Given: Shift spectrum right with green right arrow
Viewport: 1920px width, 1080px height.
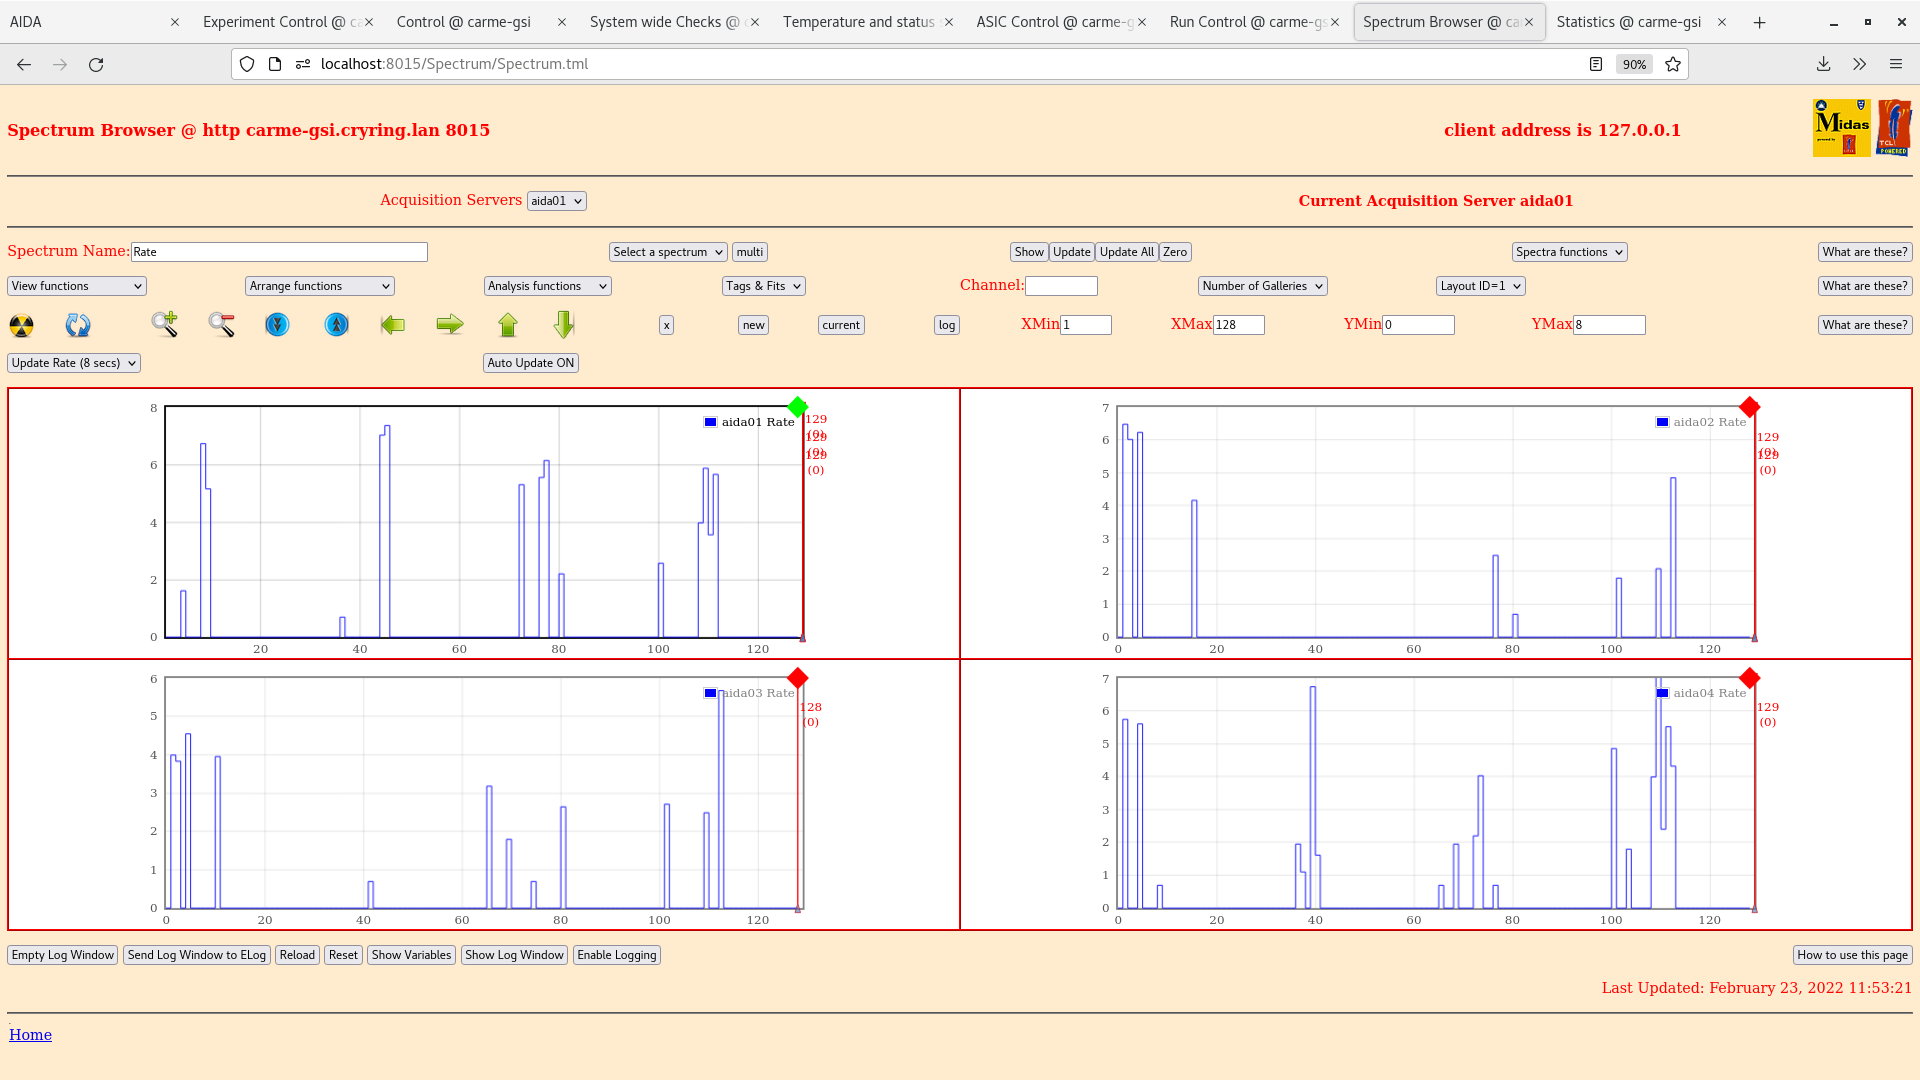Looking at the screenshot, I should point(450,324).
